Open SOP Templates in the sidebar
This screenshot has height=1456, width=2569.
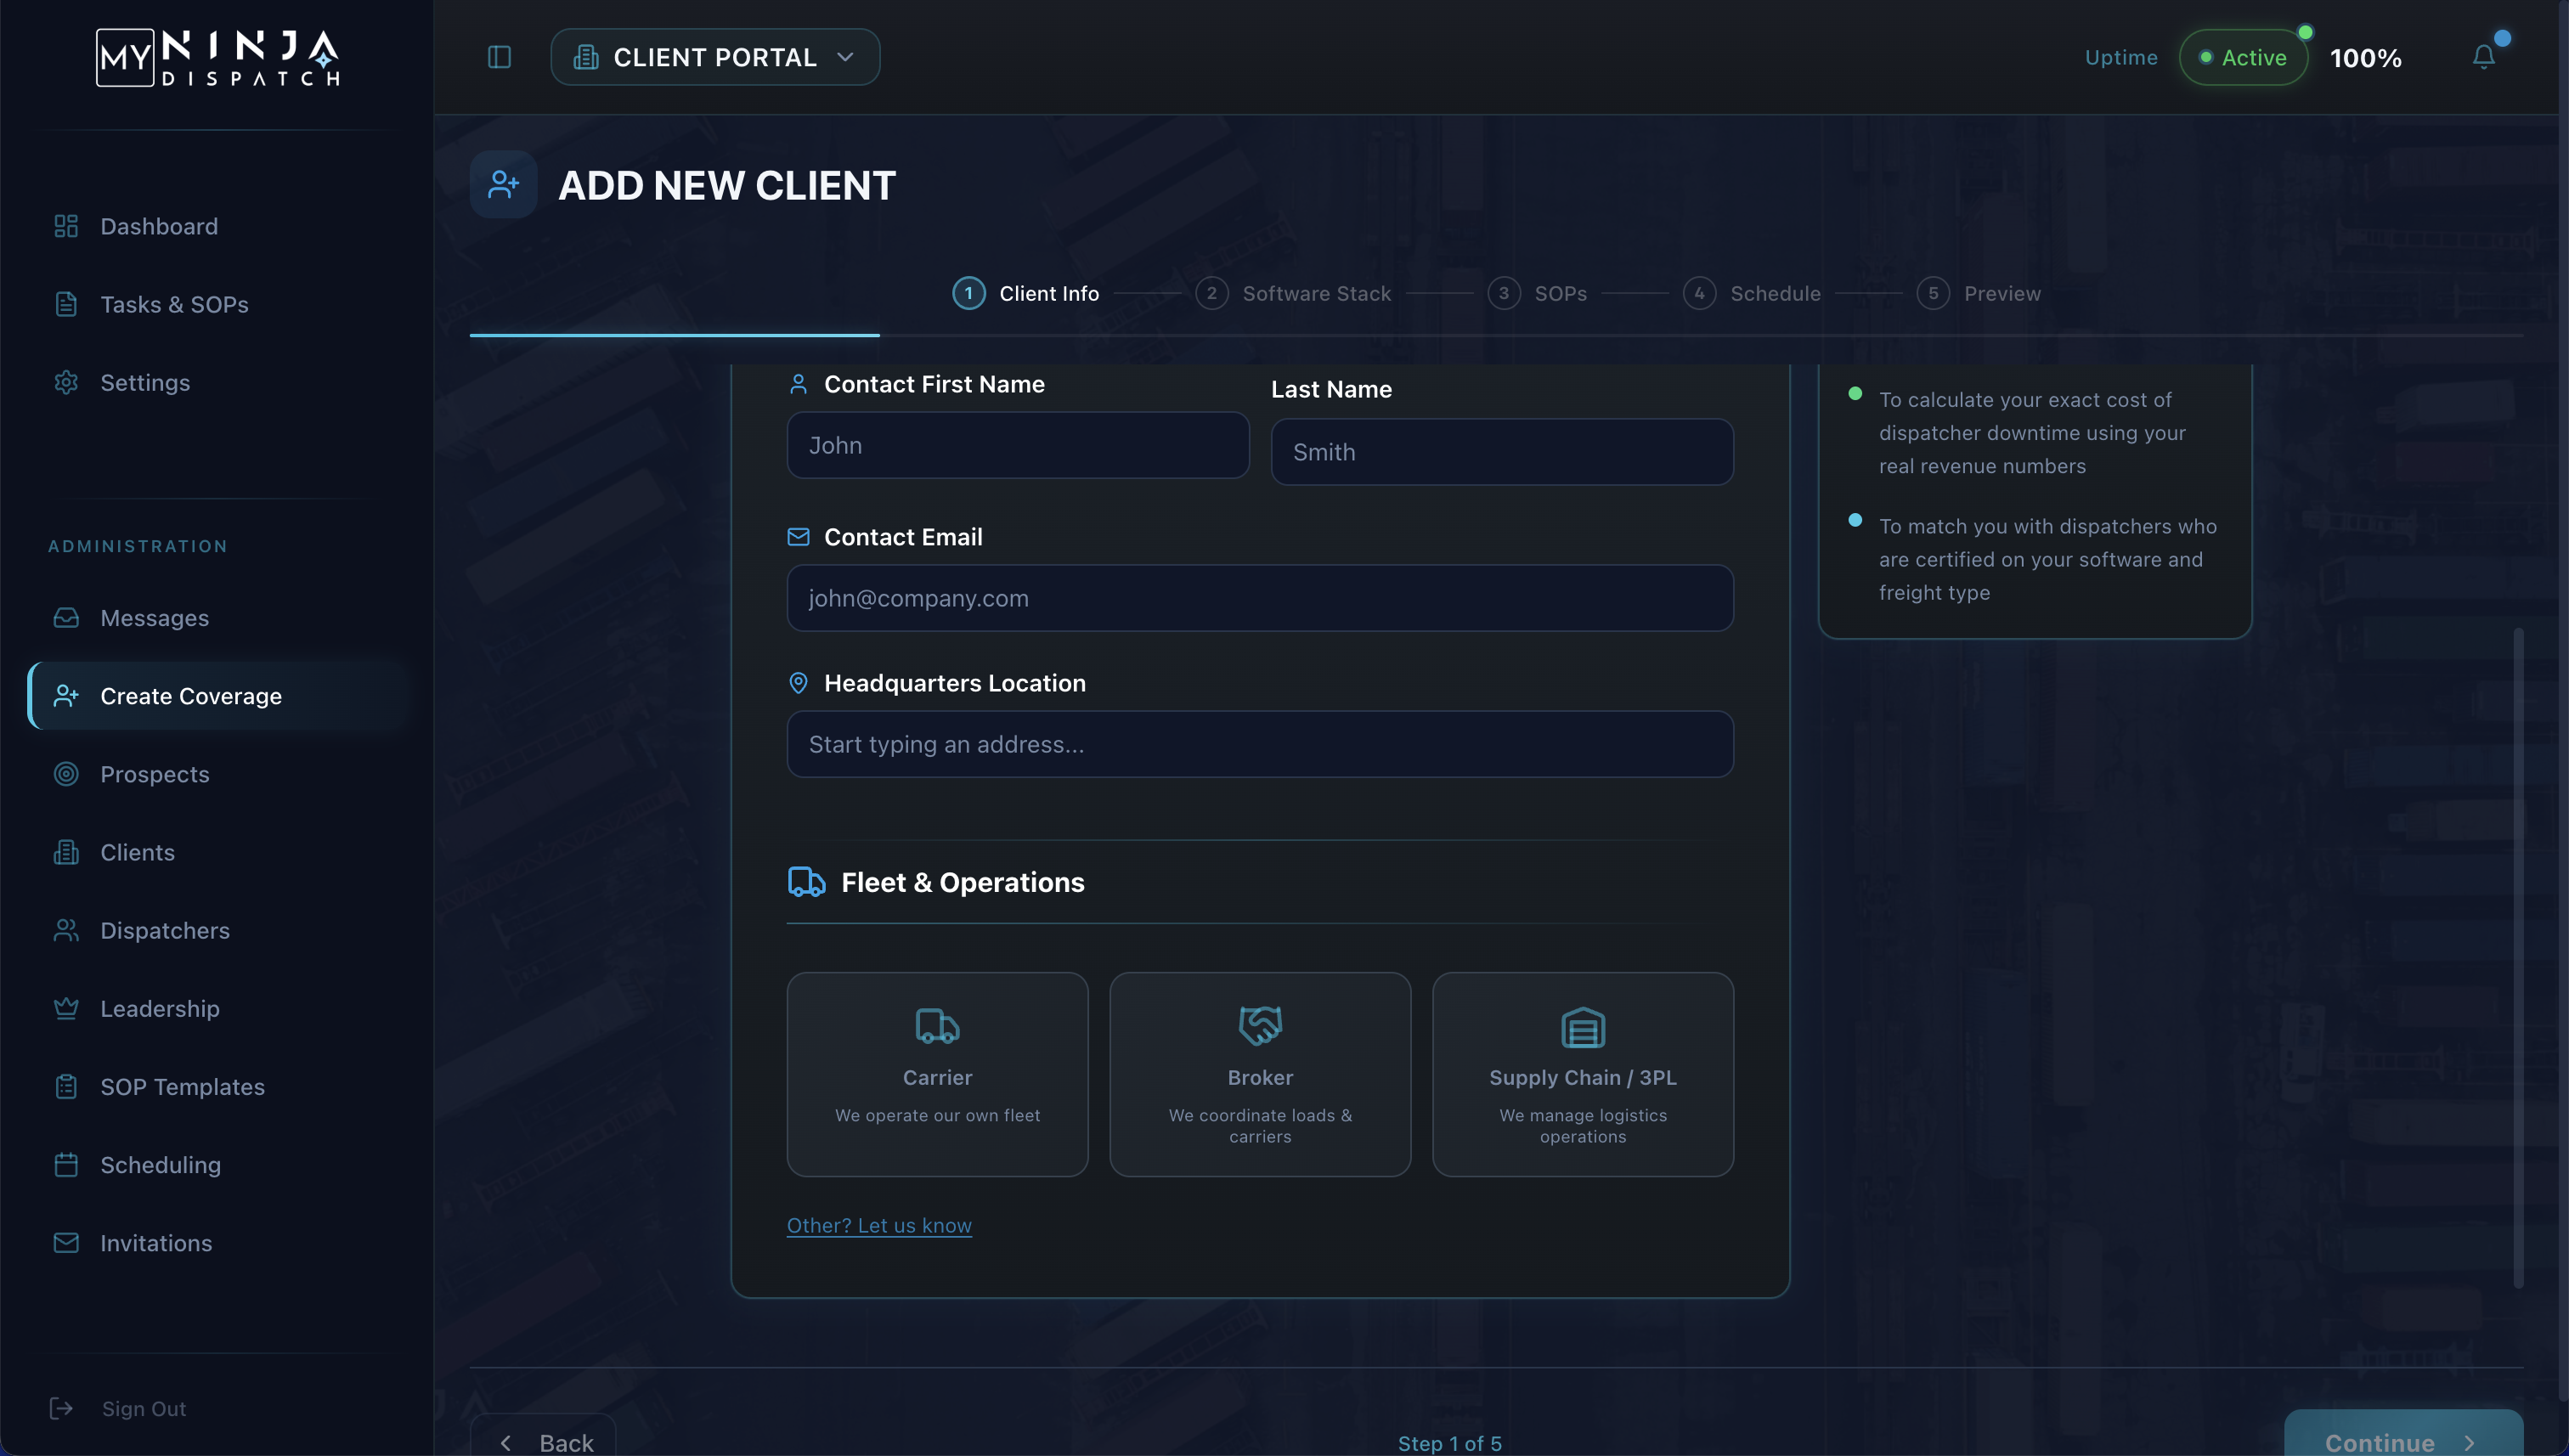coord(182,1086)
